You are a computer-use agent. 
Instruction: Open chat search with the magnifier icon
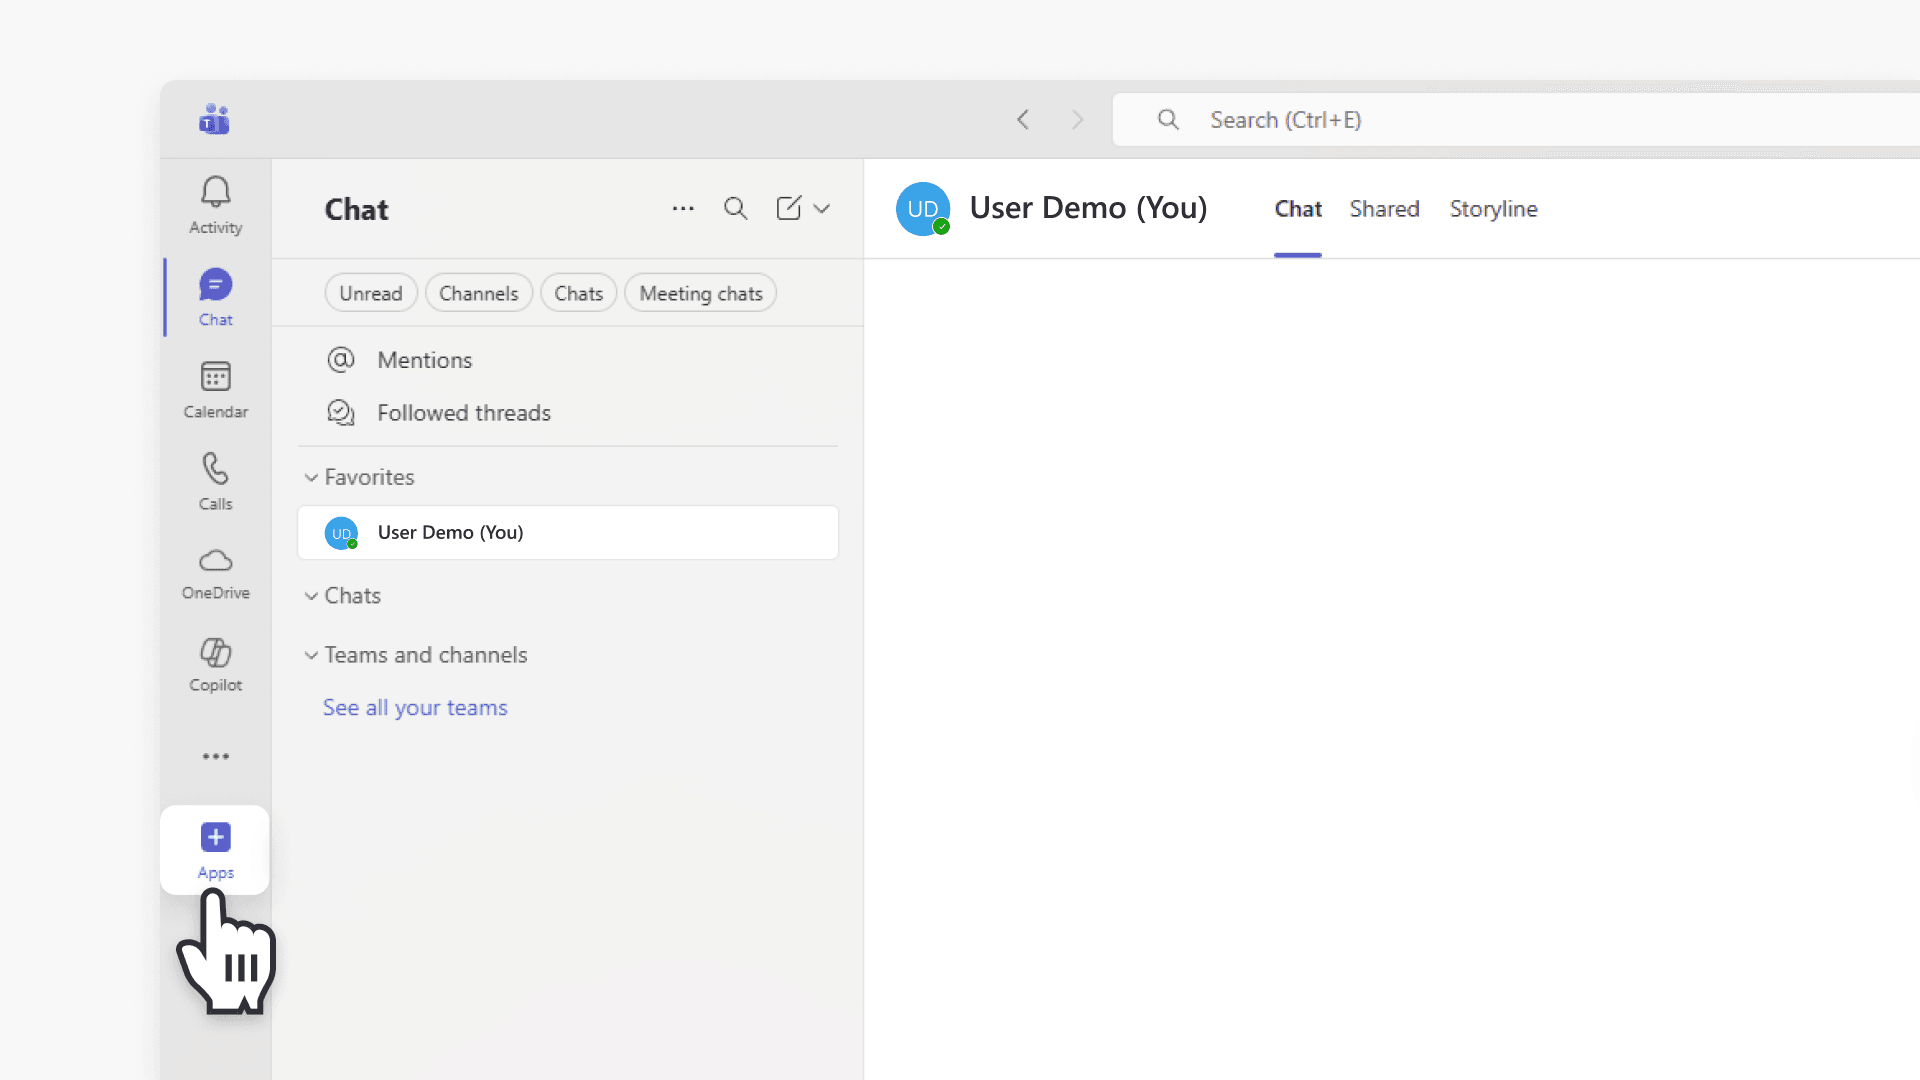point(736,209)
